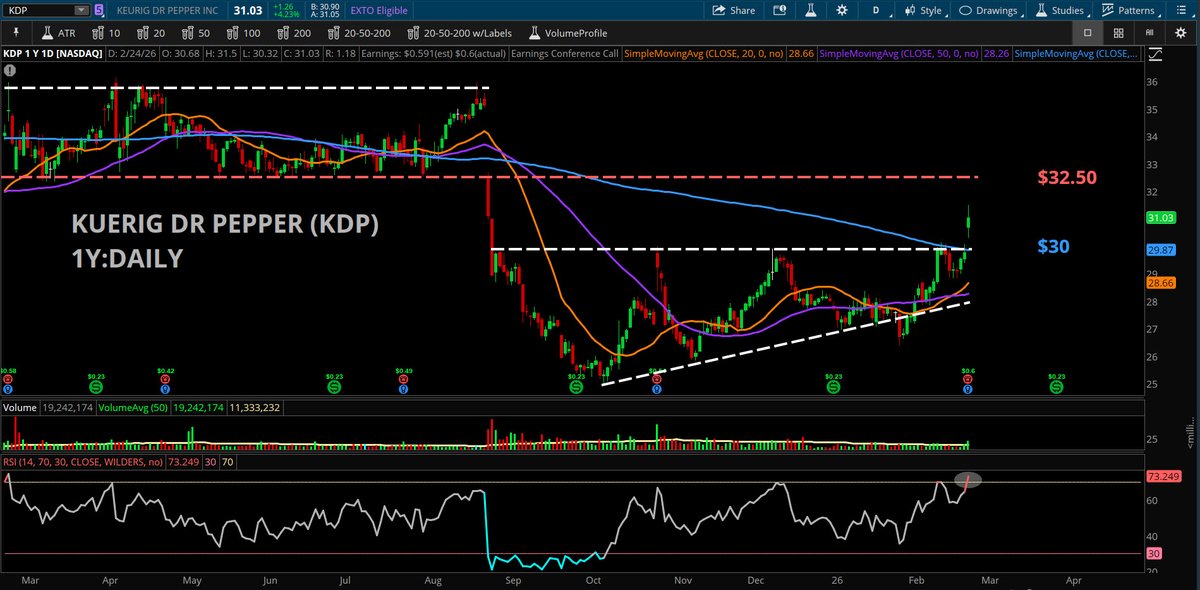Image resolution: width=1200 pixels, height=590 pixels.
Task: Click the Volume study label
Action: pyautogui.click(x=19, y=407)
